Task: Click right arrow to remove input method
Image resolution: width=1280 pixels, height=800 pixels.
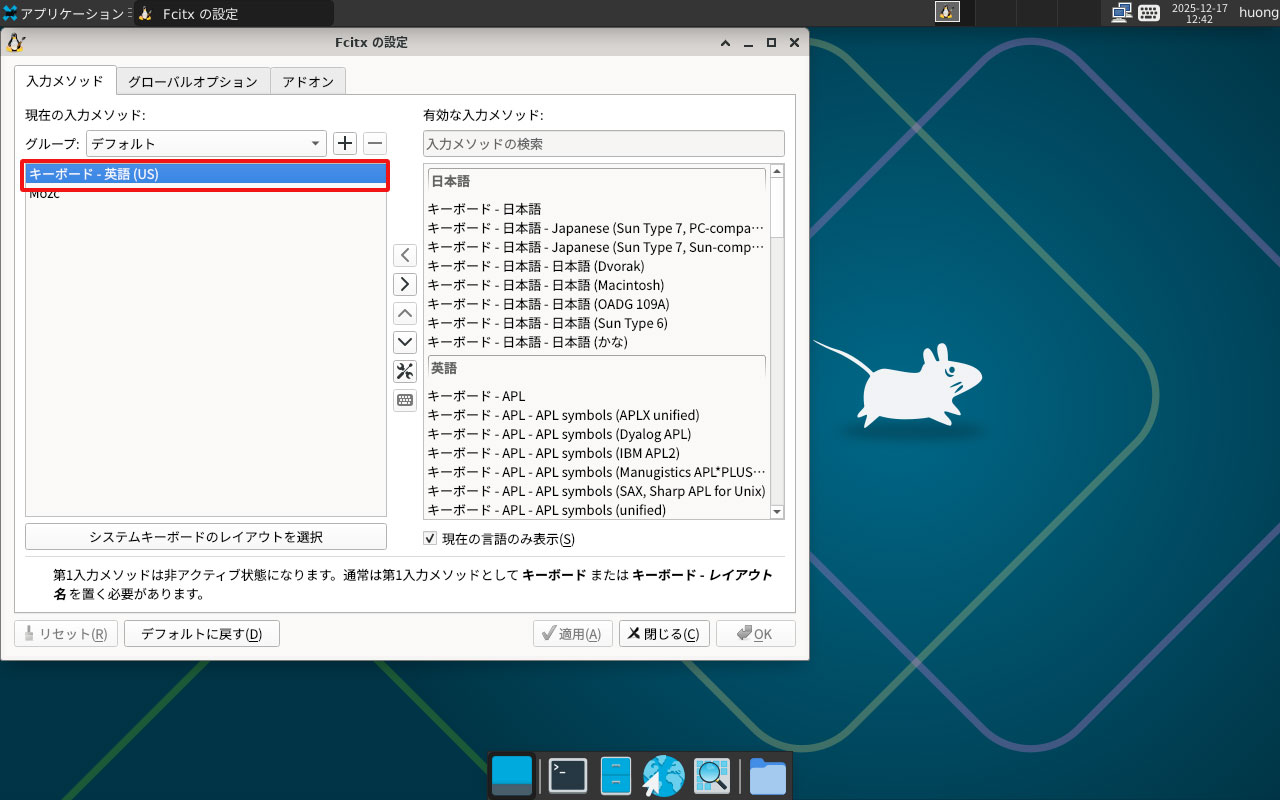Action: pos(404,284)
